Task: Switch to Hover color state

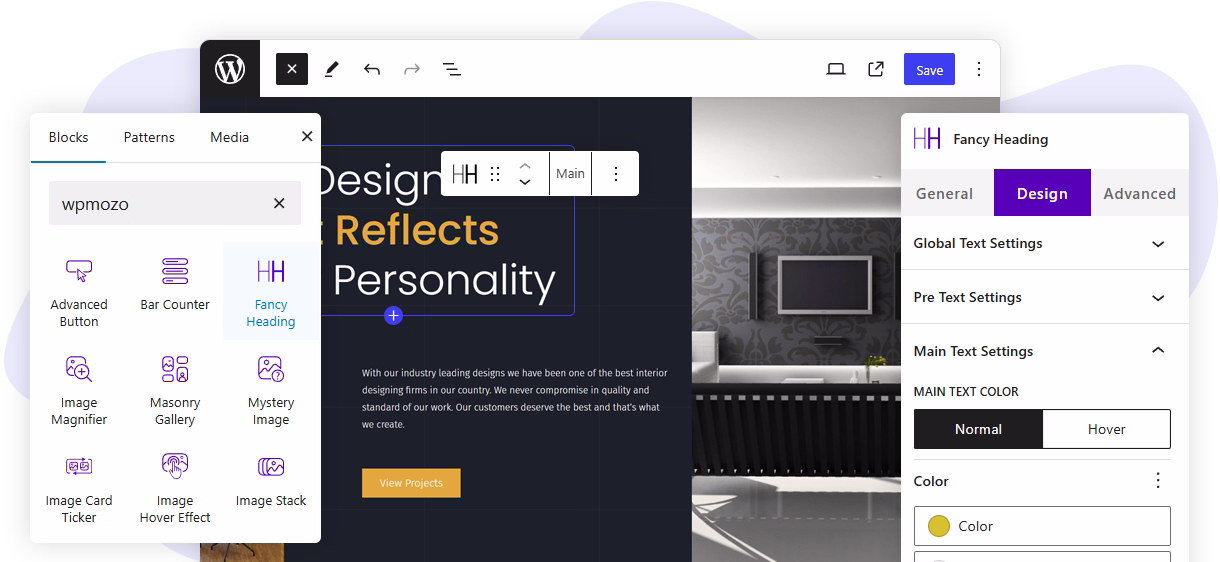Action: click(1106, 429)
